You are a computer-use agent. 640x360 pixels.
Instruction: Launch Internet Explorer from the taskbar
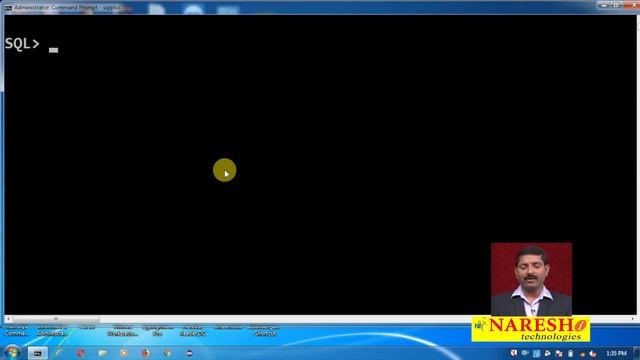click(x=59, y=353)
